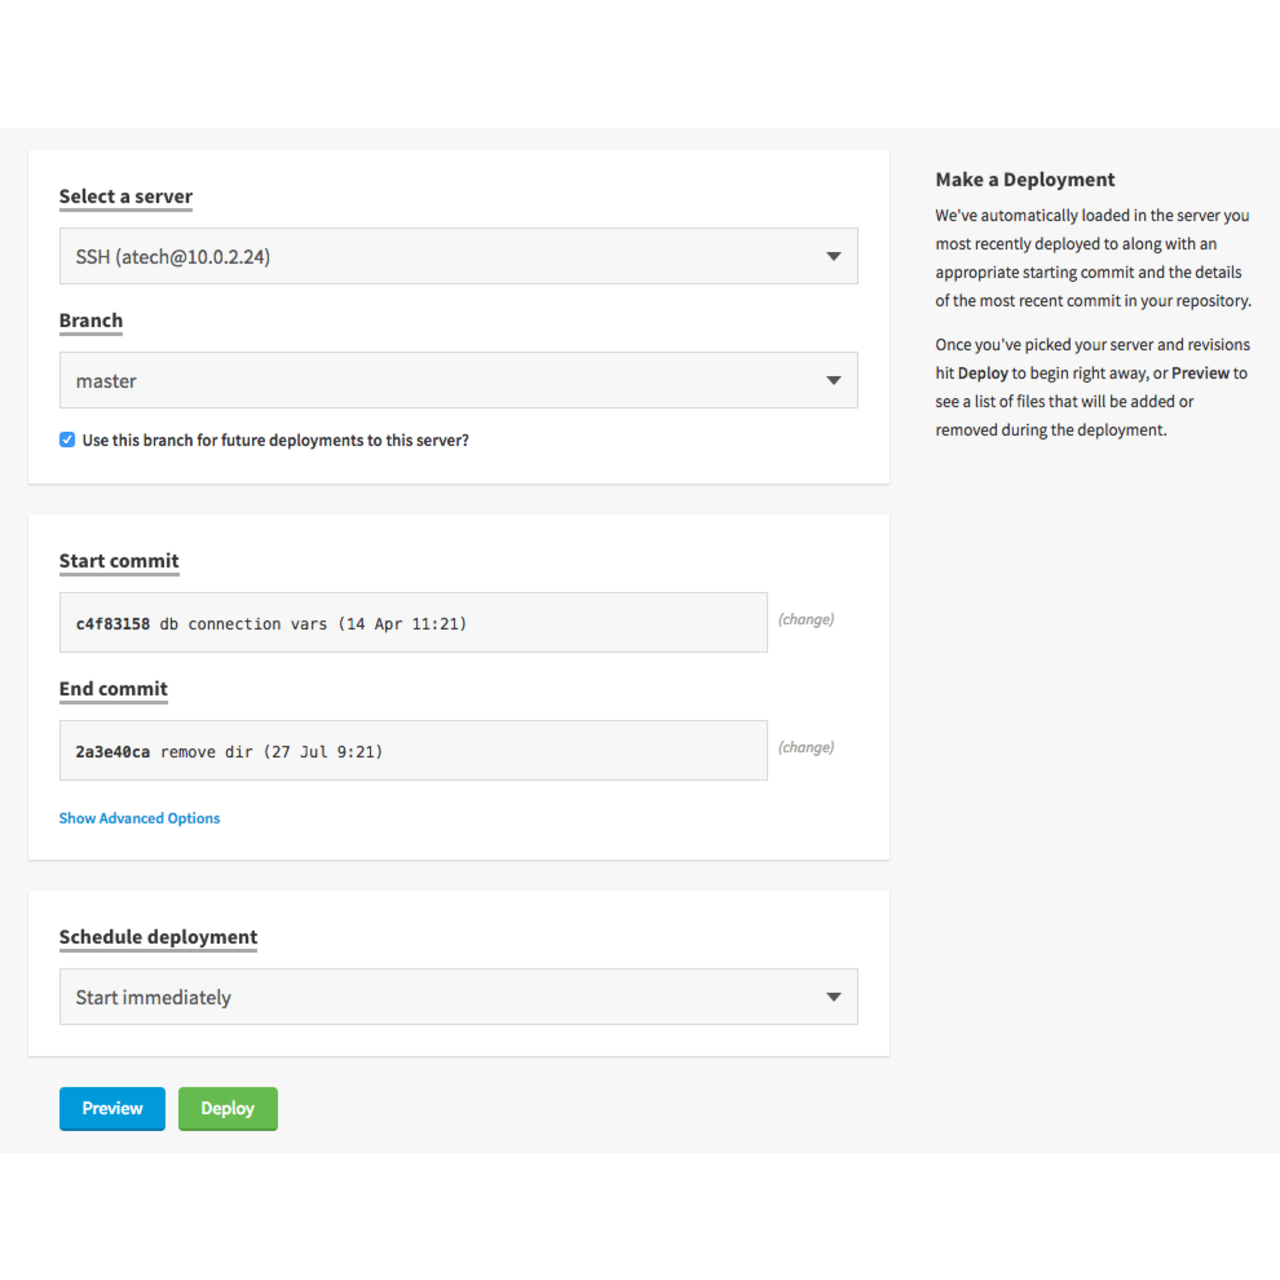1280x1280 pixels.
Task: Open the server dropdown arrow
Action: (x=834, y=256)
